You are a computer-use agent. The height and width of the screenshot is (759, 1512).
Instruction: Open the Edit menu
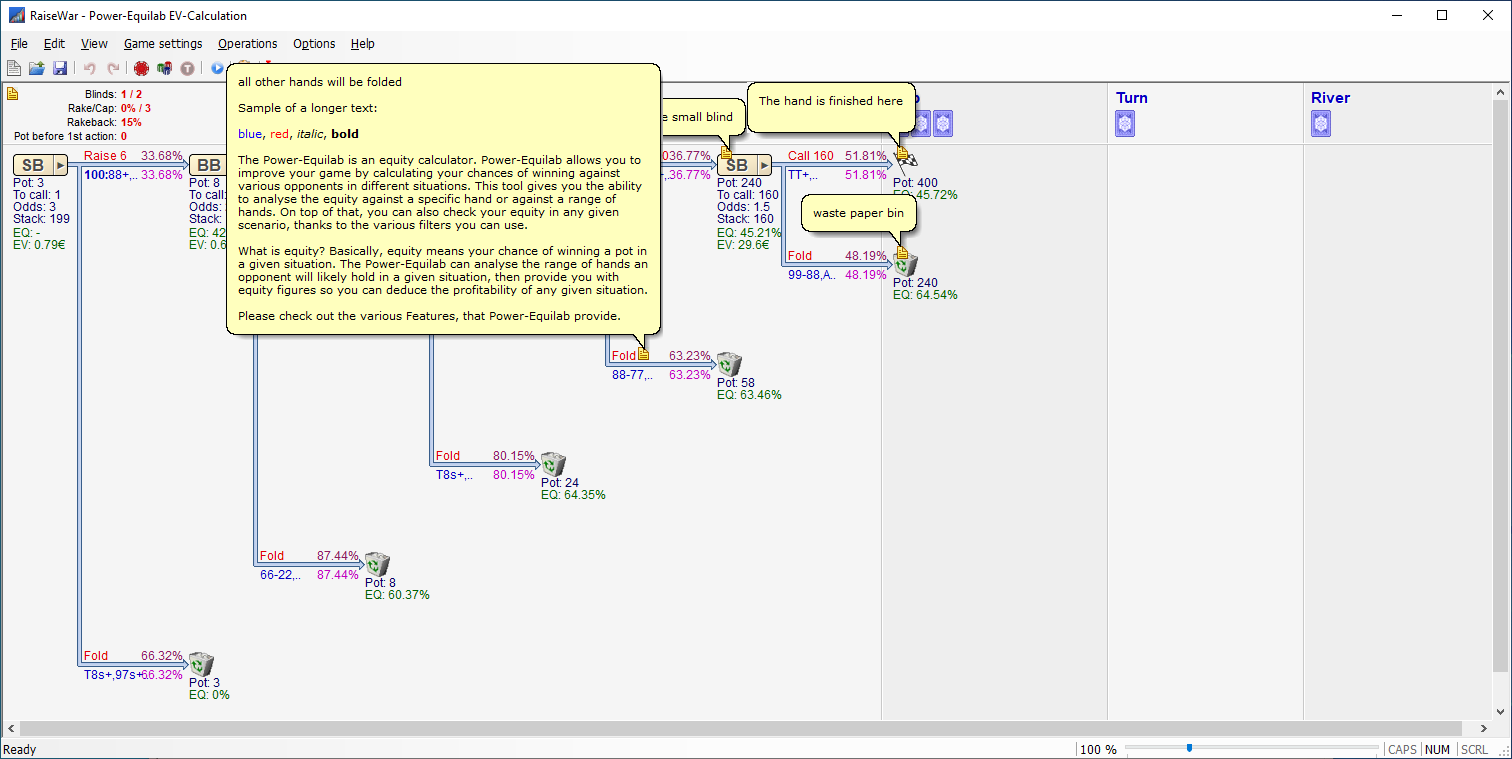click(54, 44)
